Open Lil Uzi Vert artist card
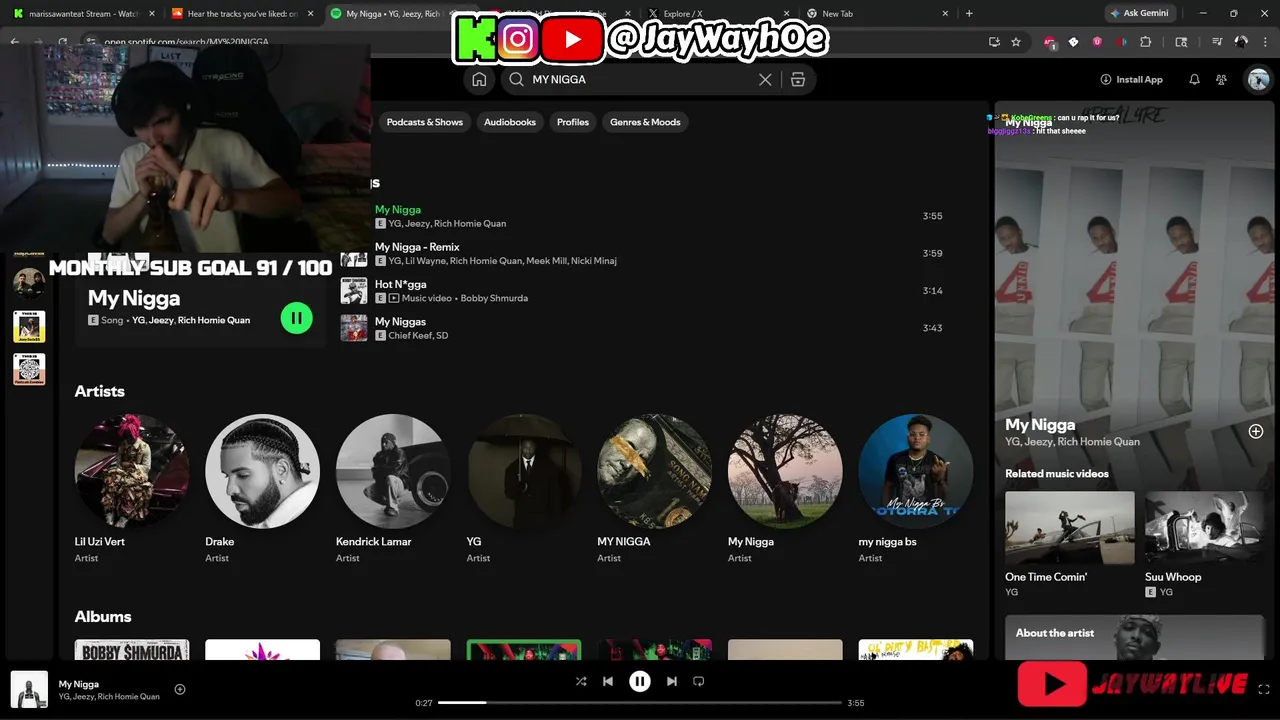This screenshot has height=720, width=1280. [x=132, y=490]
